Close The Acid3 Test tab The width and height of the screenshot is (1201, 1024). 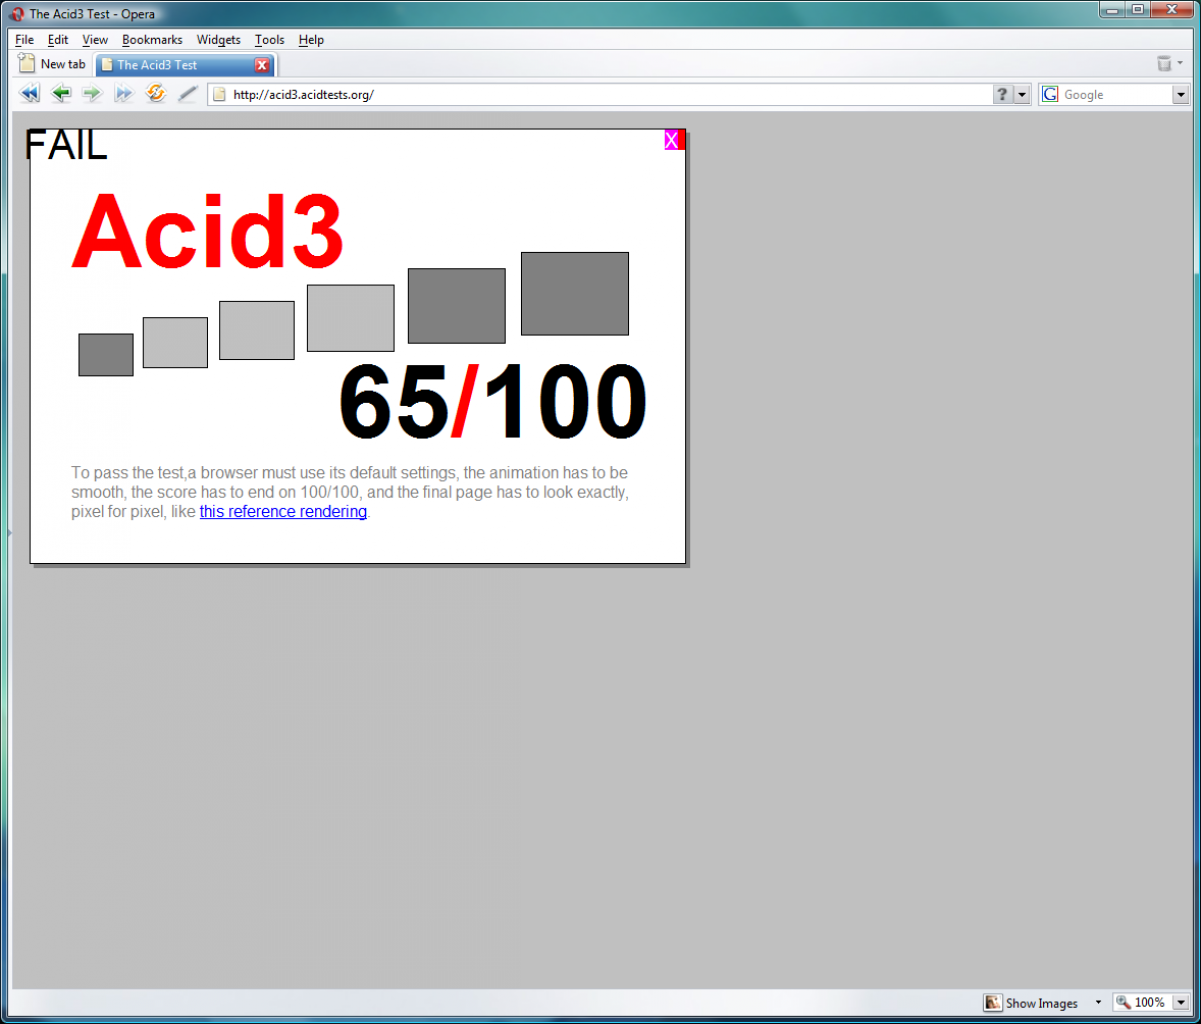pyautogui.click(x=262, y=65)
